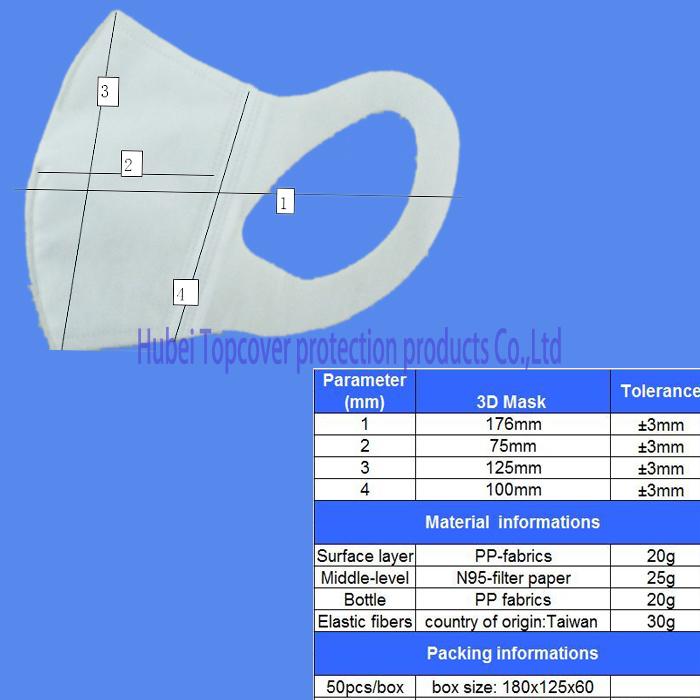
Task: Select the 'Surface layer' cell
Action: [x=365, y=555]
